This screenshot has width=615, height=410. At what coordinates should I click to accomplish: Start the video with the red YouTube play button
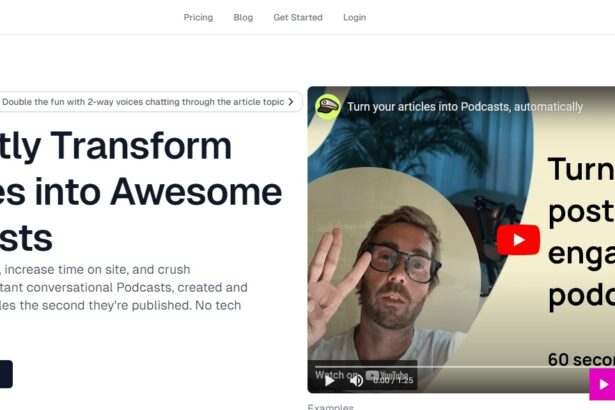click(518, 240)
